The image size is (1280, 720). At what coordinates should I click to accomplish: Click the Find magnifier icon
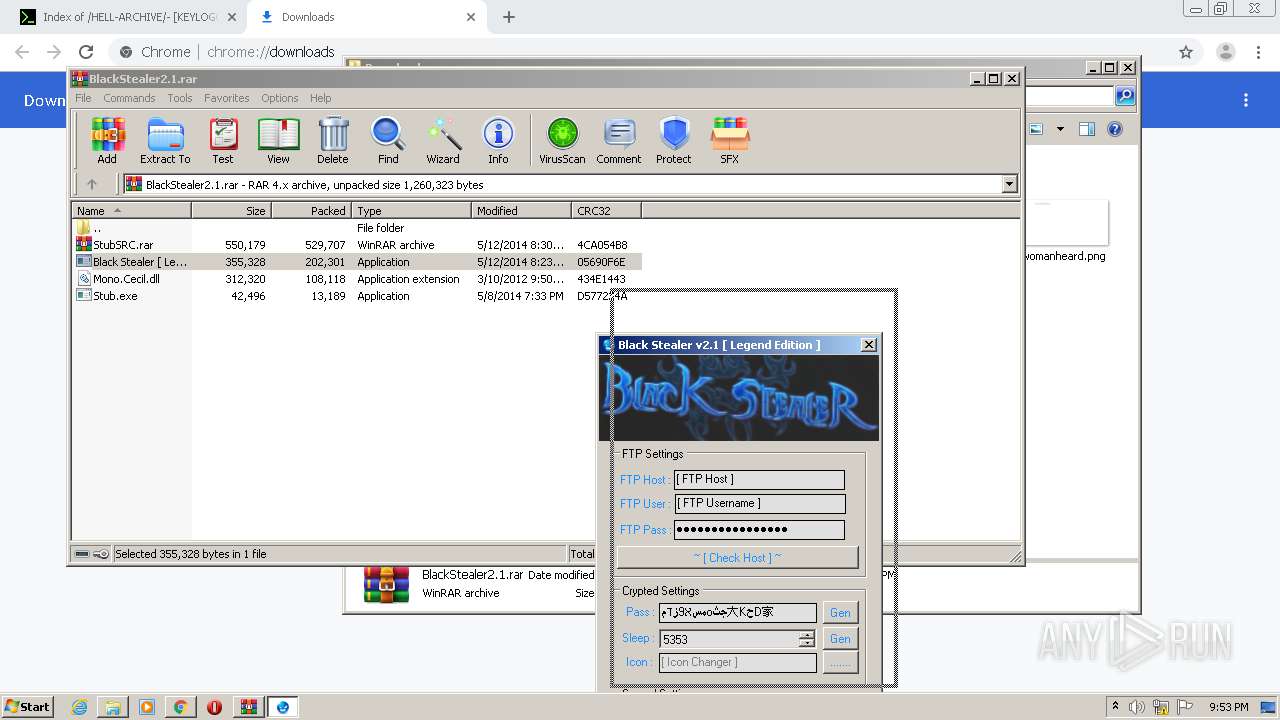(388, 141)
